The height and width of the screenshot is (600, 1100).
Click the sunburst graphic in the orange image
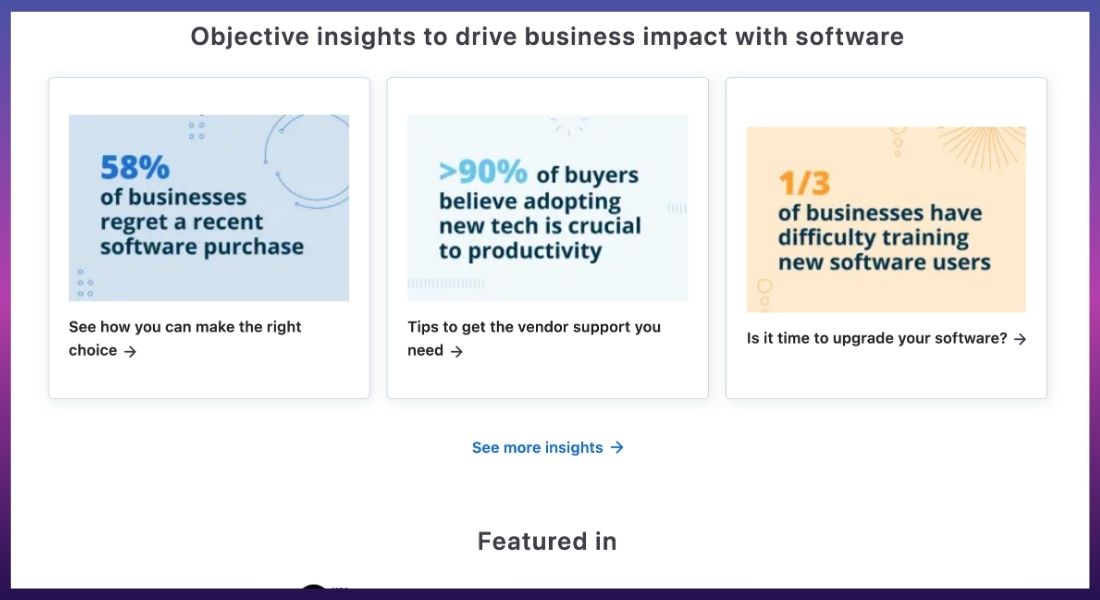tap(982, 146)
